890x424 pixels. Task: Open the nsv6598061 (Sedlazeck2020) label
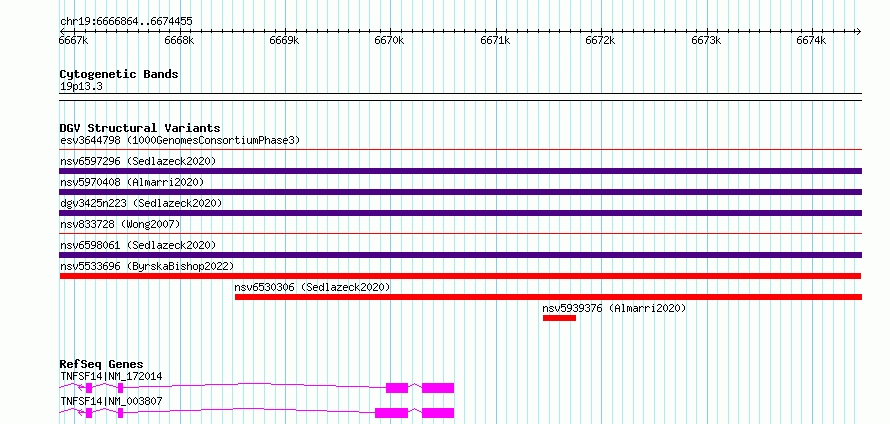[x=138, y=245]
